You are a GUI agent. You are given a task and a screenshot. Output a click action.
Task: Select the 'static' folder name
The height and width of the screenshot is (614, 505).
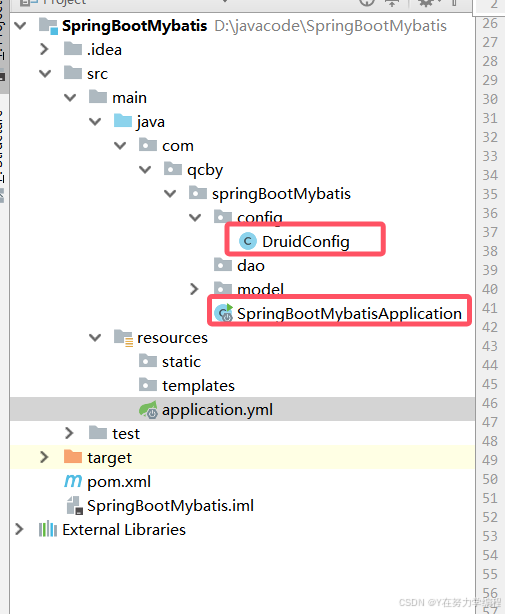181,361
